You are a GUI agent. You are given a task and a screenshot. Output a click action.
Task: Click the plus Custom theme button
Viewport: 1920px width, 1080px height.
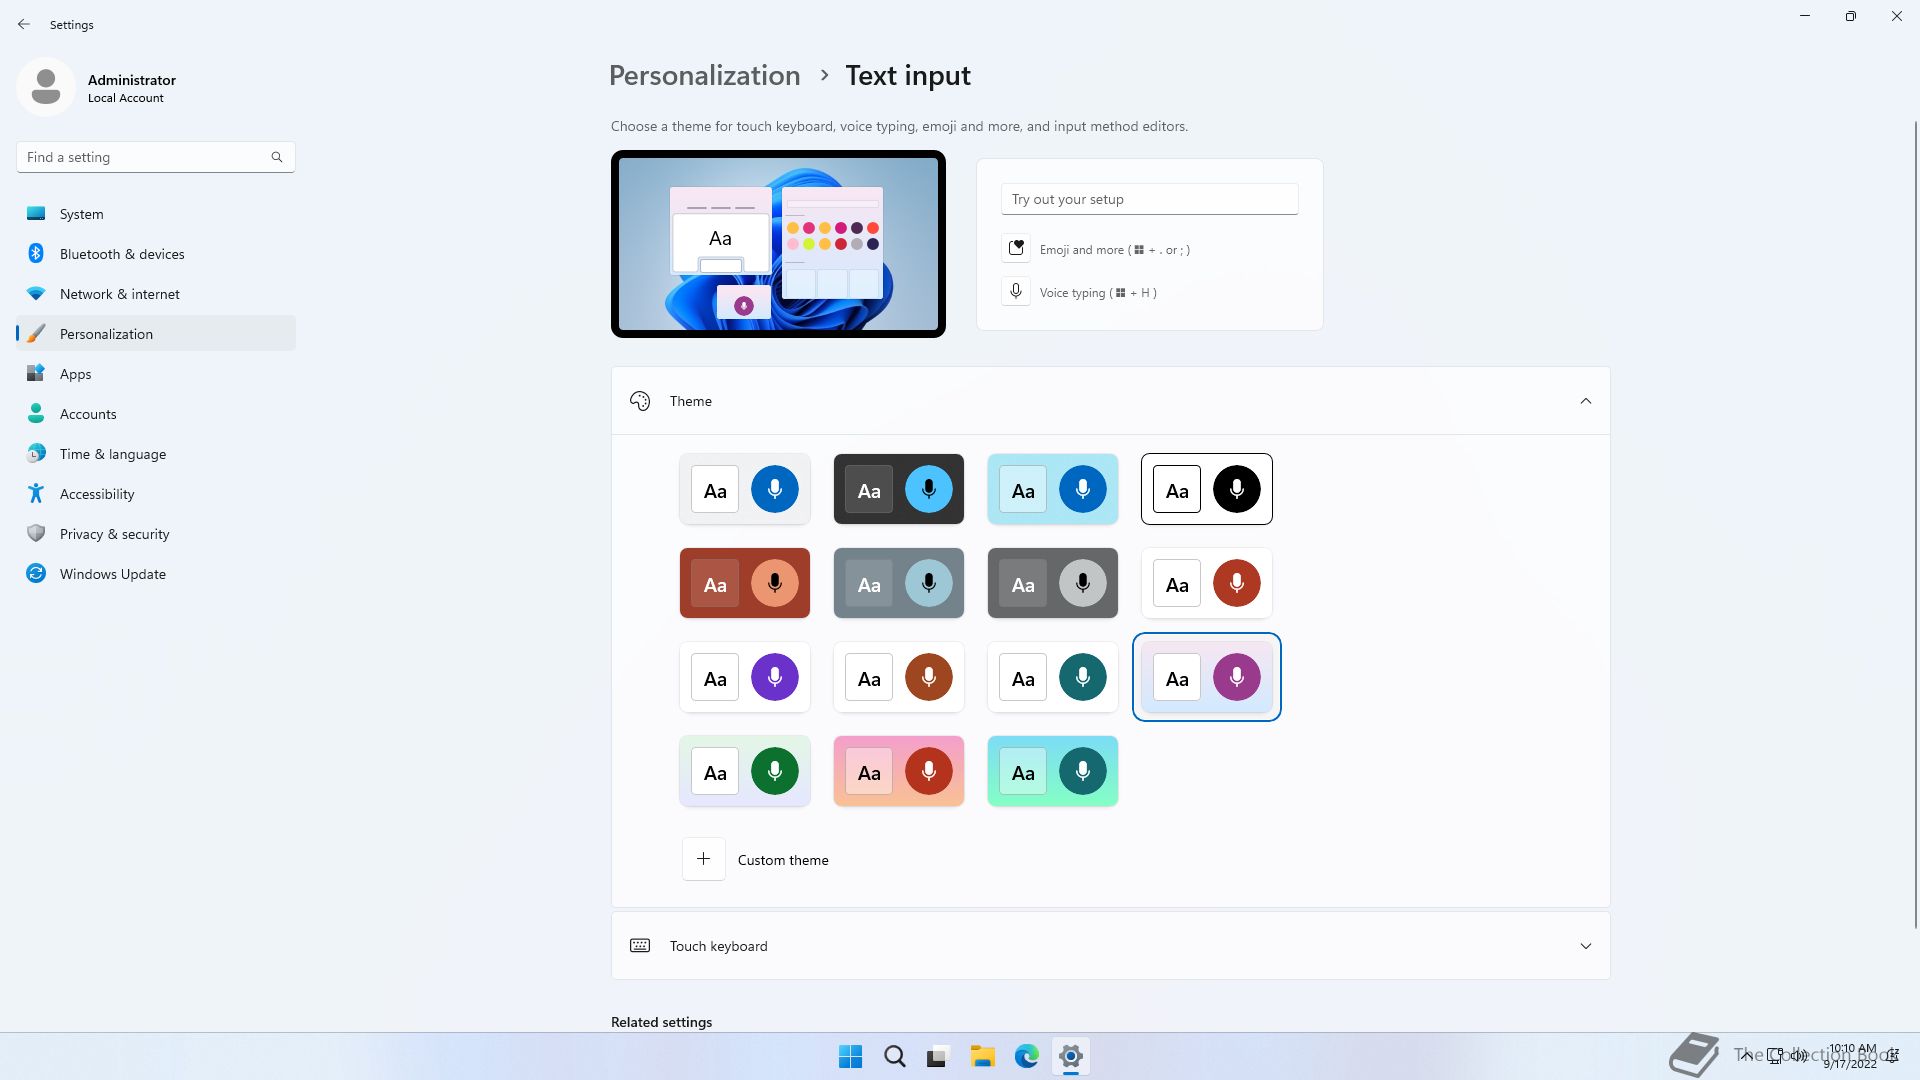(704, 859)
